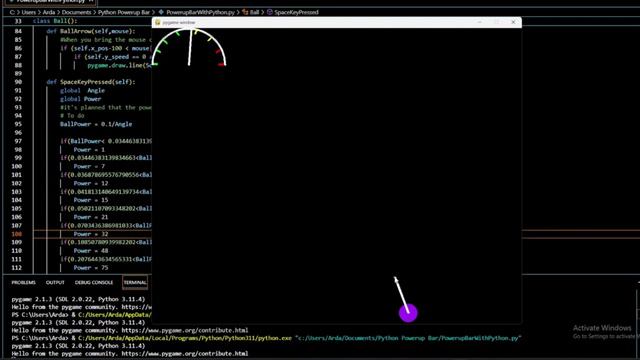
Task: Place cursor on 'def BallArrow(self,mouse):' line
Action: click(91, 31)
